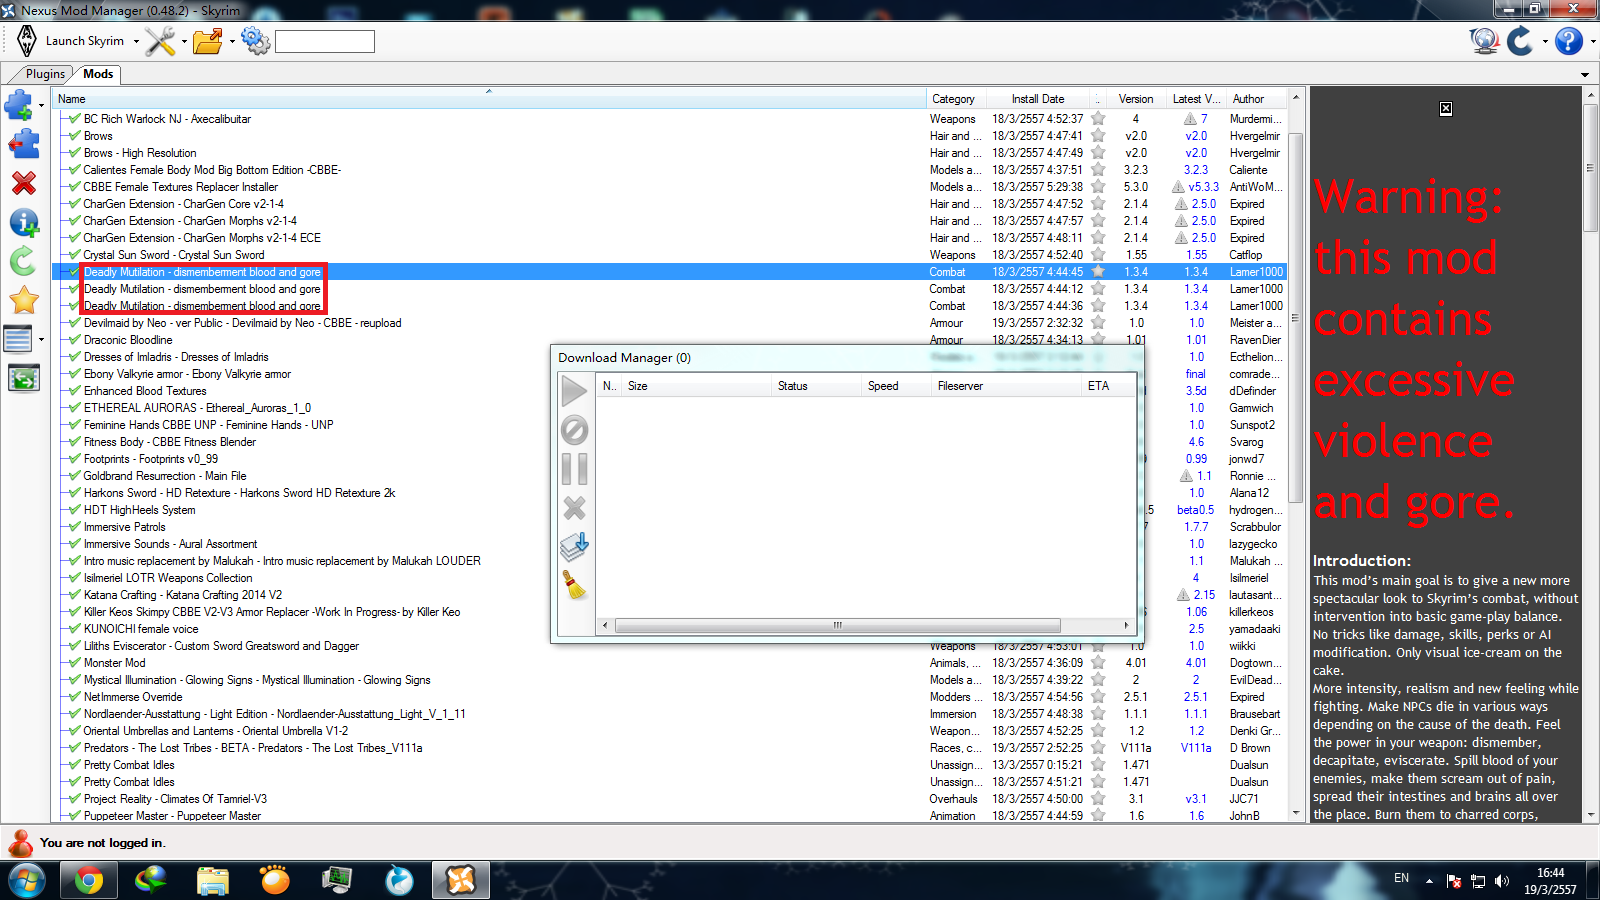Click the broken image X in description panel
Screen dimensions: 1600x900
[1446, 109]
